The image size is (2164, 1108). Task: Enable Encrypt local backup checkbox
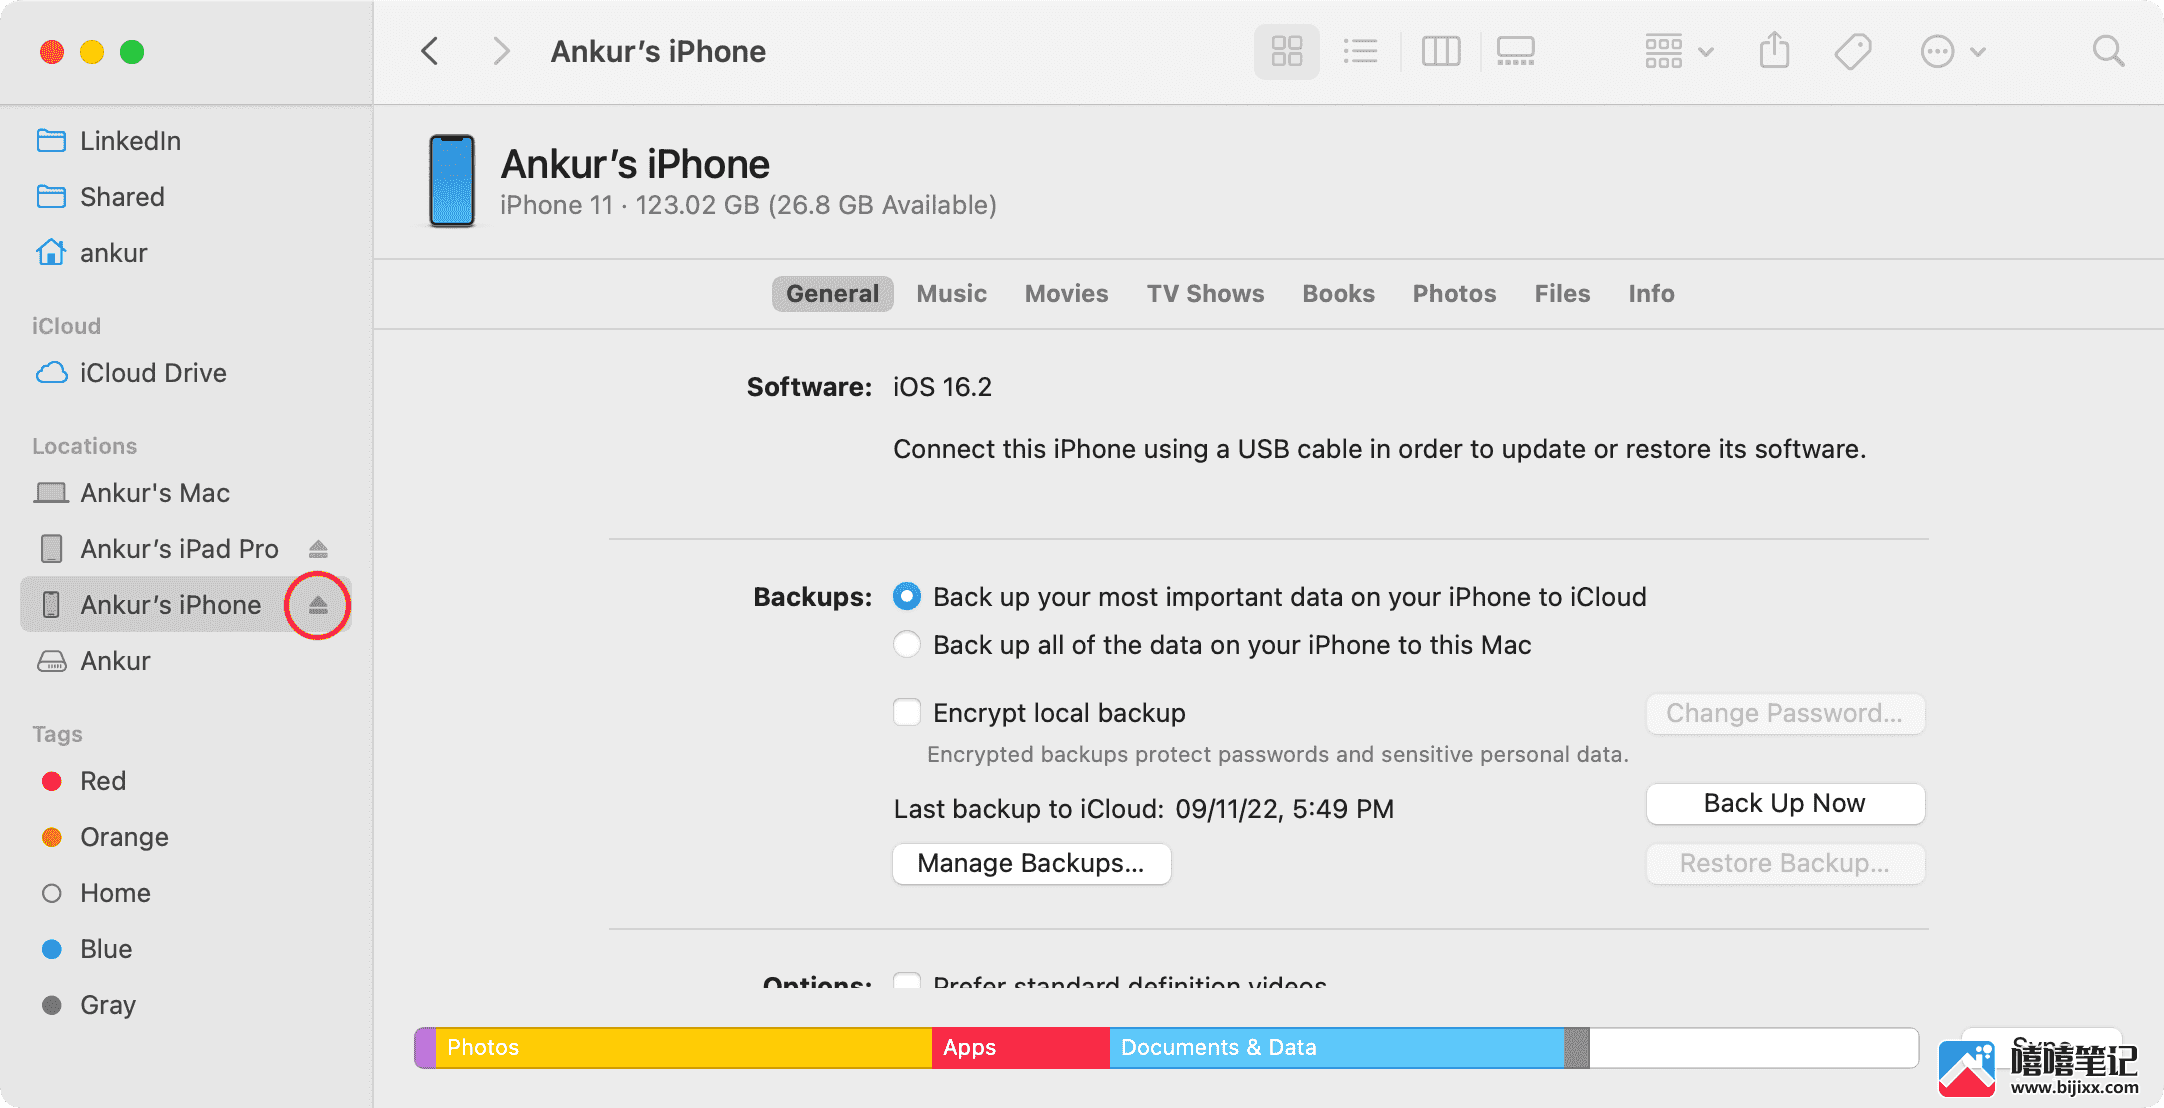pos(905,712)
